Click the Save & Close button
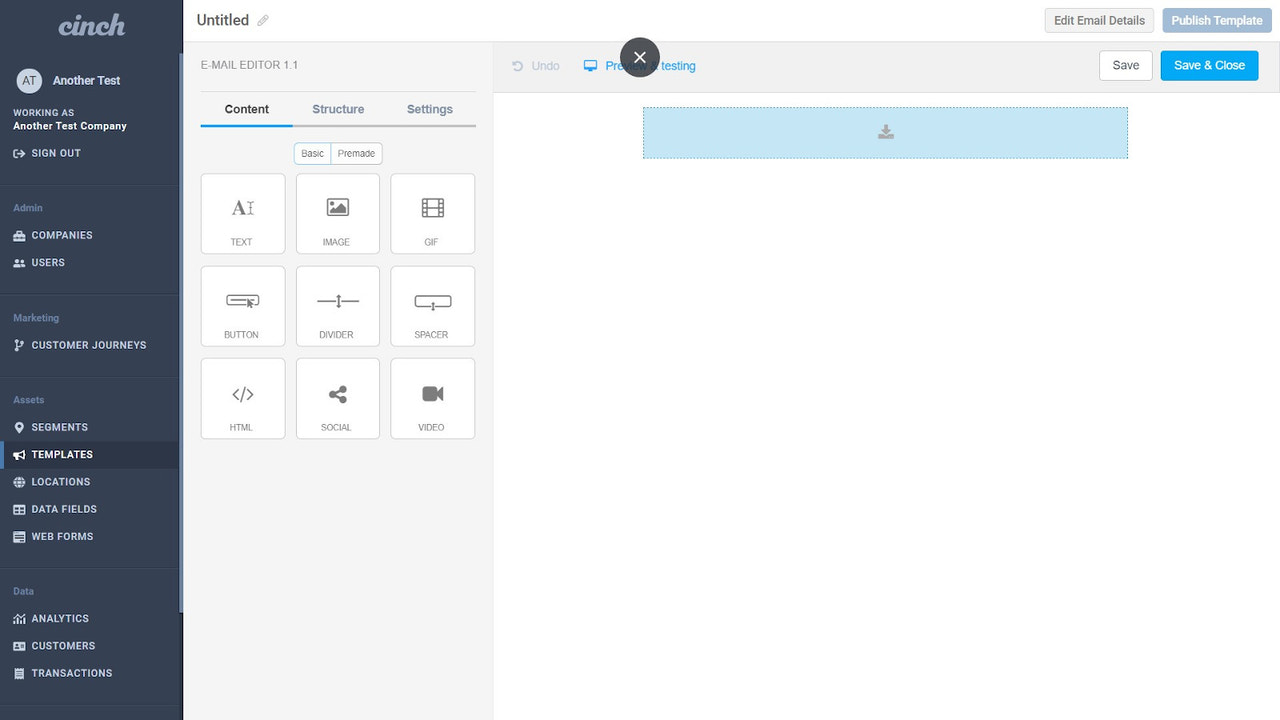The image size is (1280, 720). tap(1209, 64)
